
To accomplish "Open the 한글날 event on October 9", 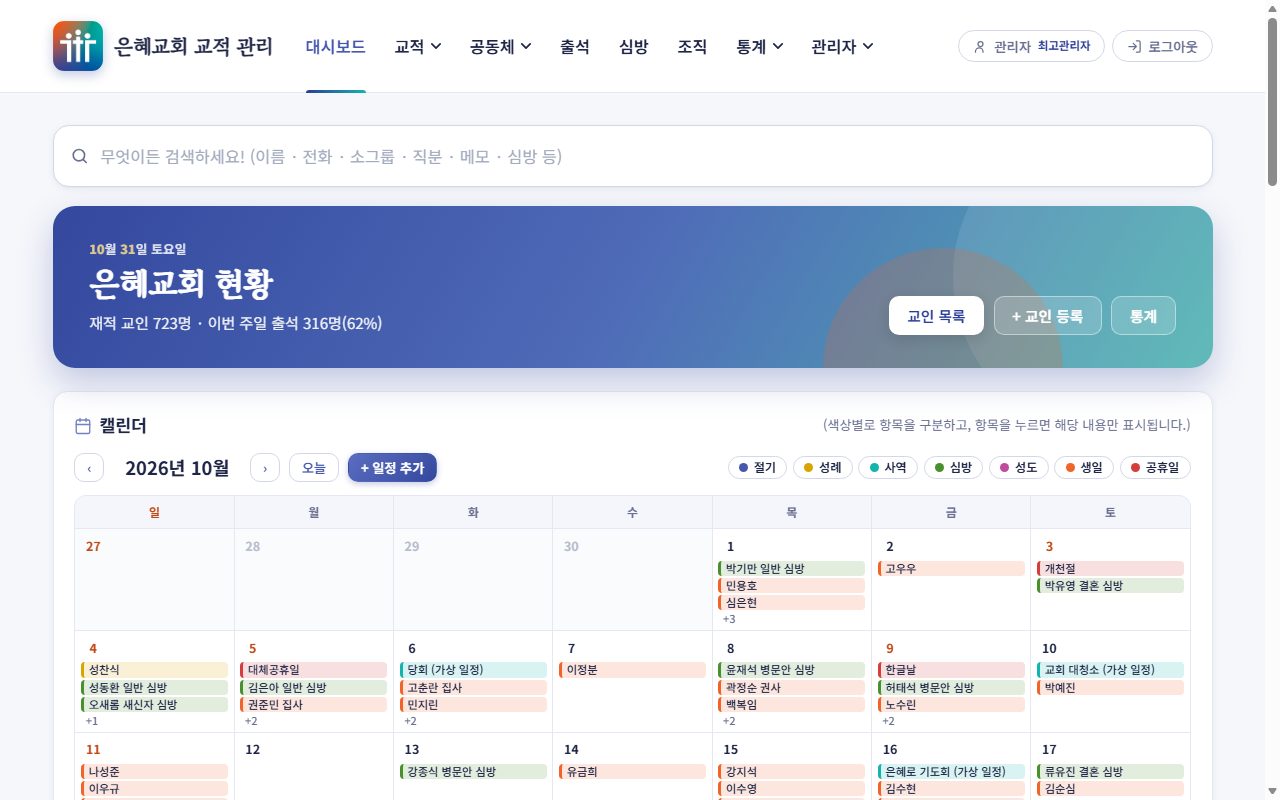I will pos(951,670).
